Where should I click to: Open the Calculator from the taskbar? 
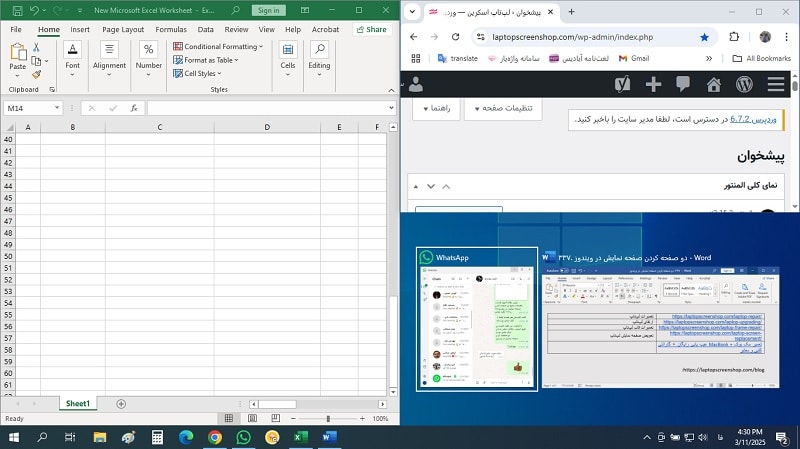(x=157, y=437)
